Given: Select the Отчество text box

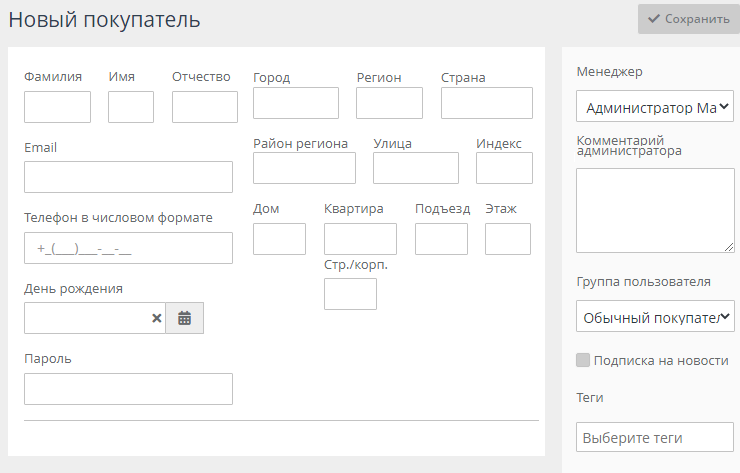Looking at the screenshot, I should coord(204,107).
